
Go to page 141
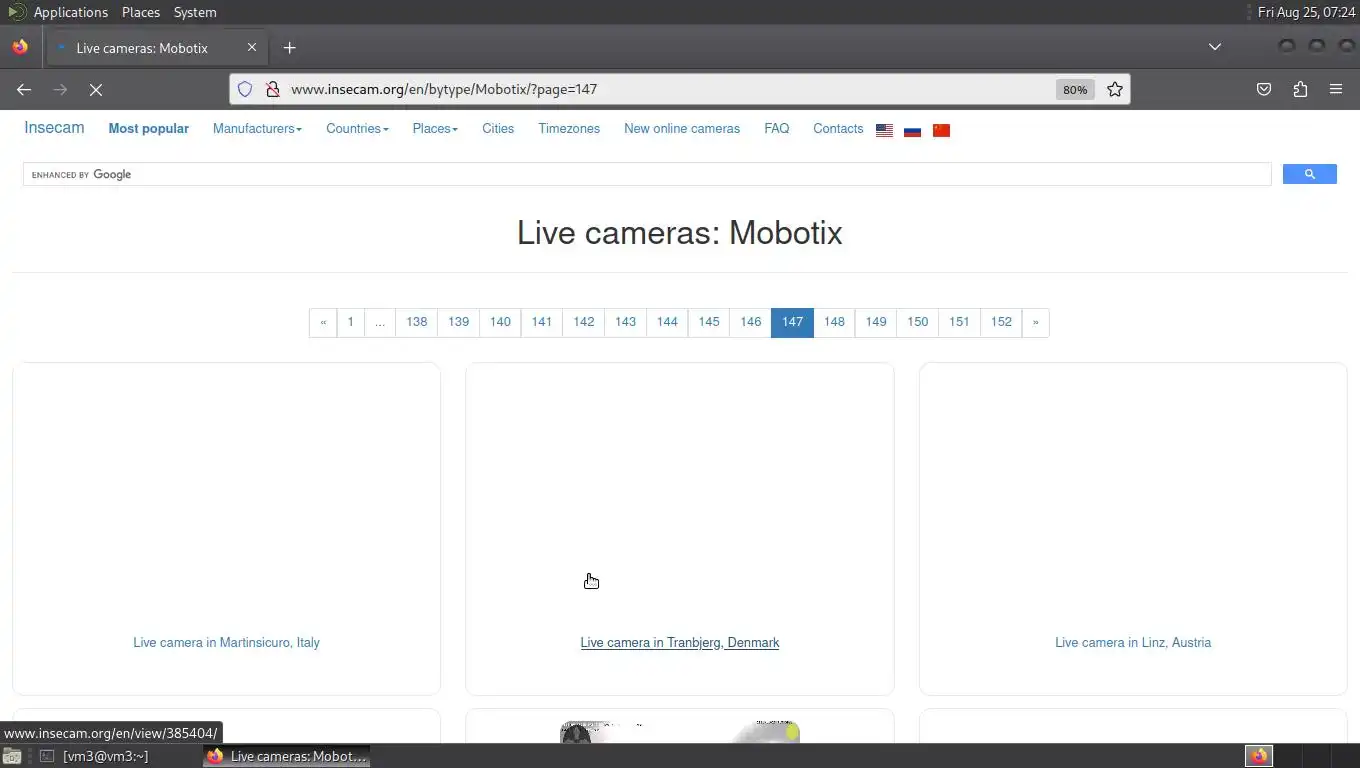point(542,322)
